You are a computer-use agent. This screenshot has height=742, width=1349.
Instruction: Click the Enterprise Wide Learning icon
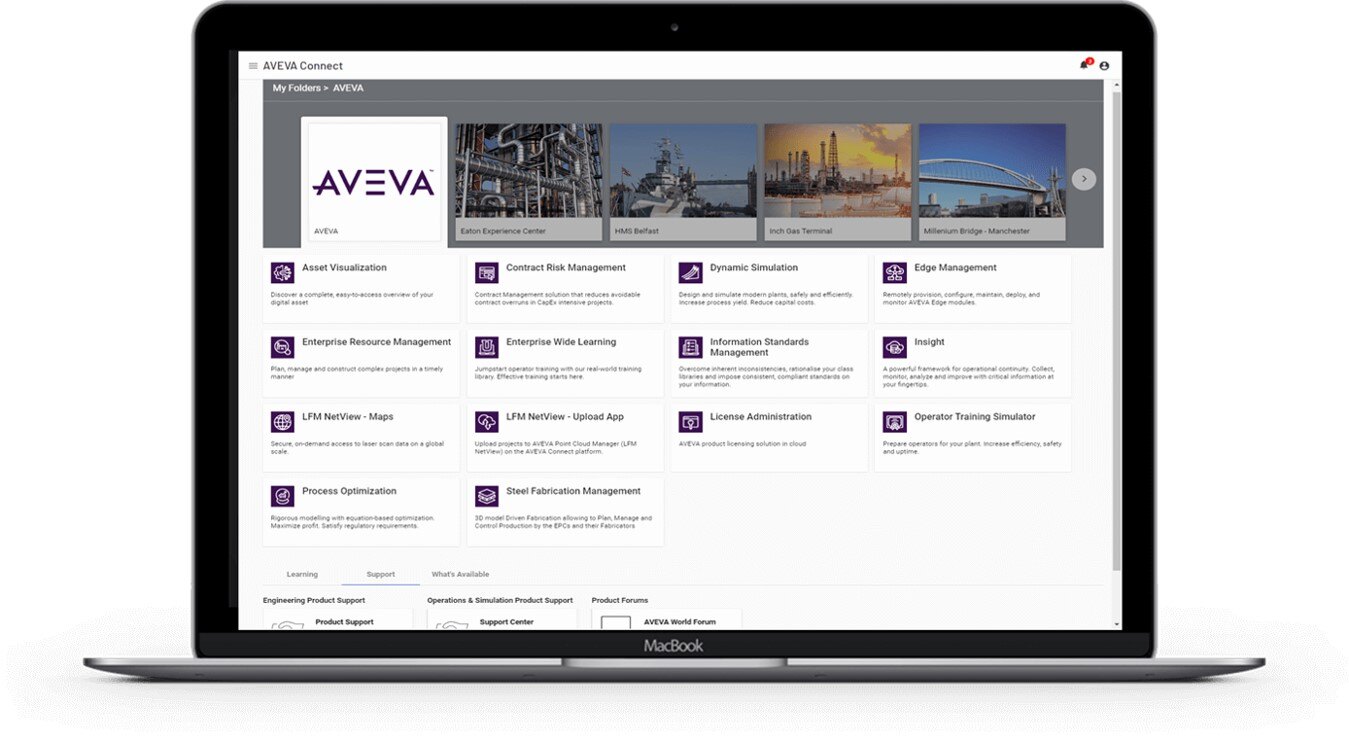[x=487, y=347]
